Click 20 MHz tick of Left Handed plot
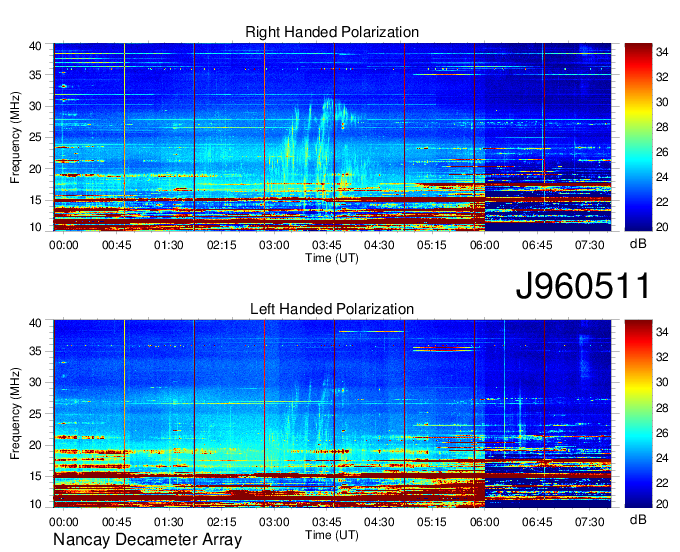The image size is (680, 552). click(x=35, y=445)
